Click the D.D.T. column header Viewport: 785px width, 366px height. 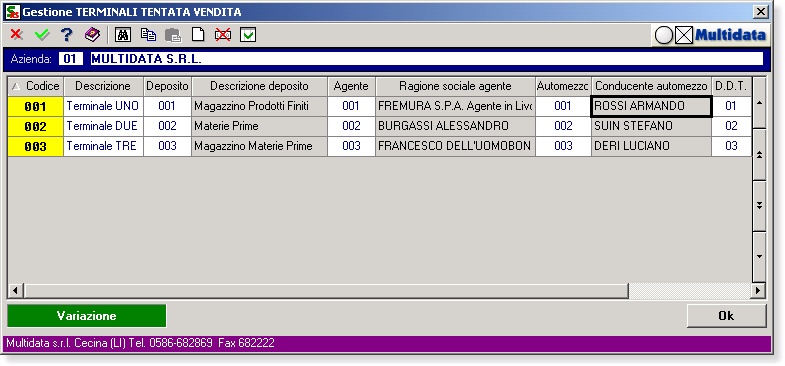(x=731, y=86)
